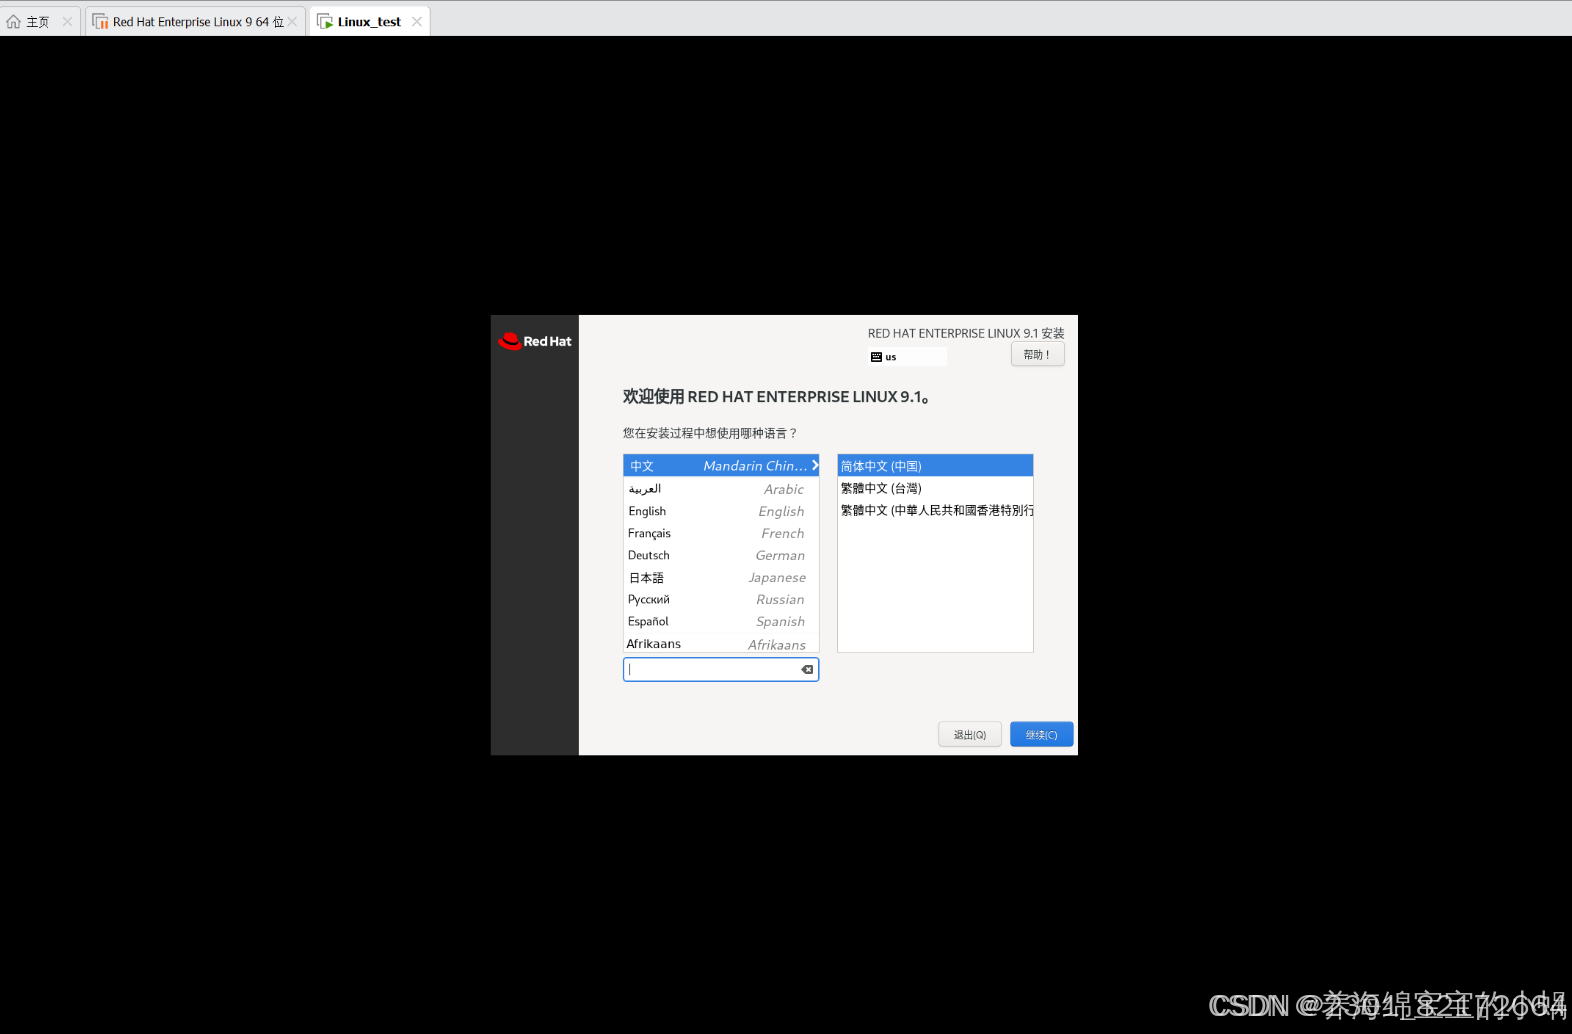Select the Linux_test tab
The image size is (1572, 1034).
tap(370, 21)
